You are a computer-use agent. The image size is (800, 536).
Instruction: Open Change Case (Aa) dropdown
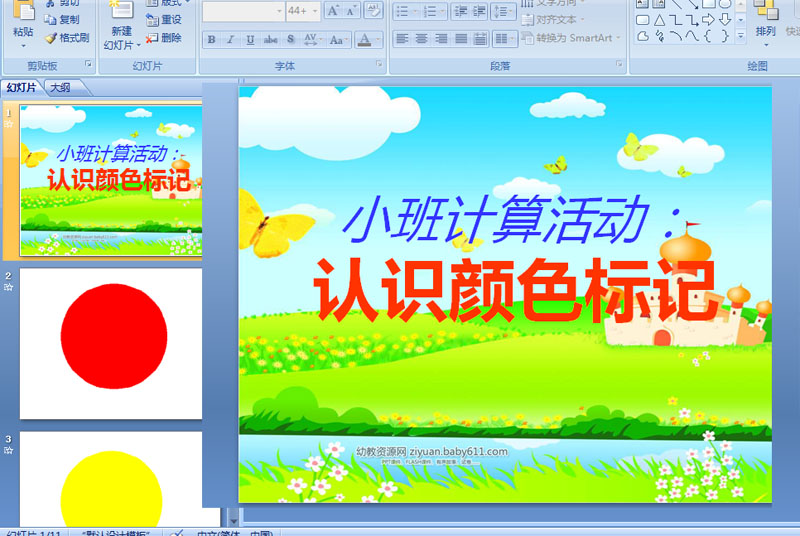pyautogui.click(x=339, y=39)
